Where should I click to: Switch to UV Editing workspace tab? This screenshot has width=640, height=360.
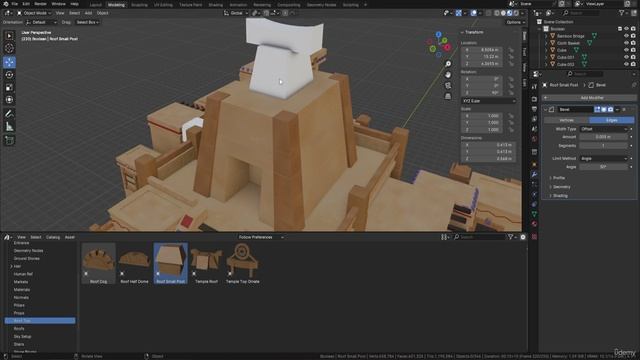[x=163, y=5]
